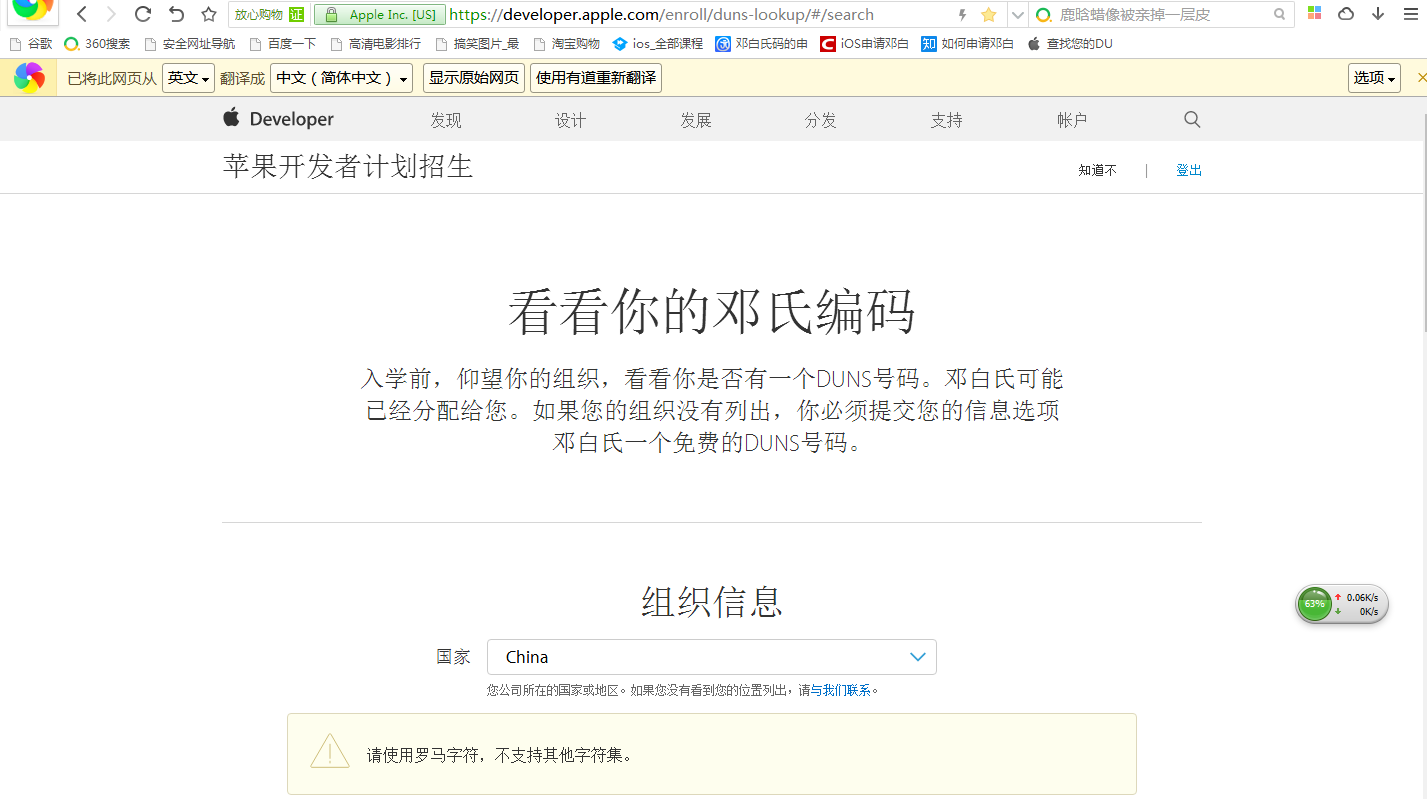Click the download arrow icon in toolbar
The height and width of the screenshot is (799, 1427).
pos(1377,14)
